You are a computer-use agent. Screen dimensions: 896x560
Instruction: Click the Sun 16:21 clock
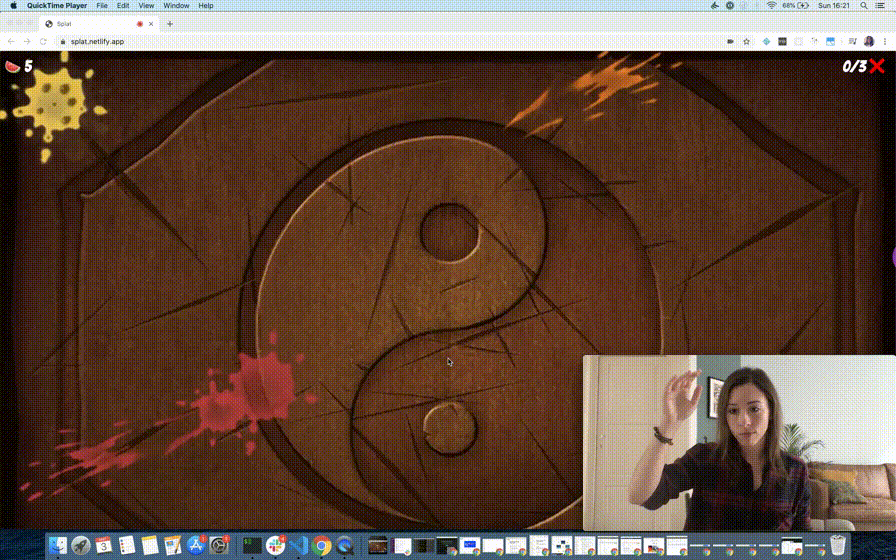tap(834, 6)
